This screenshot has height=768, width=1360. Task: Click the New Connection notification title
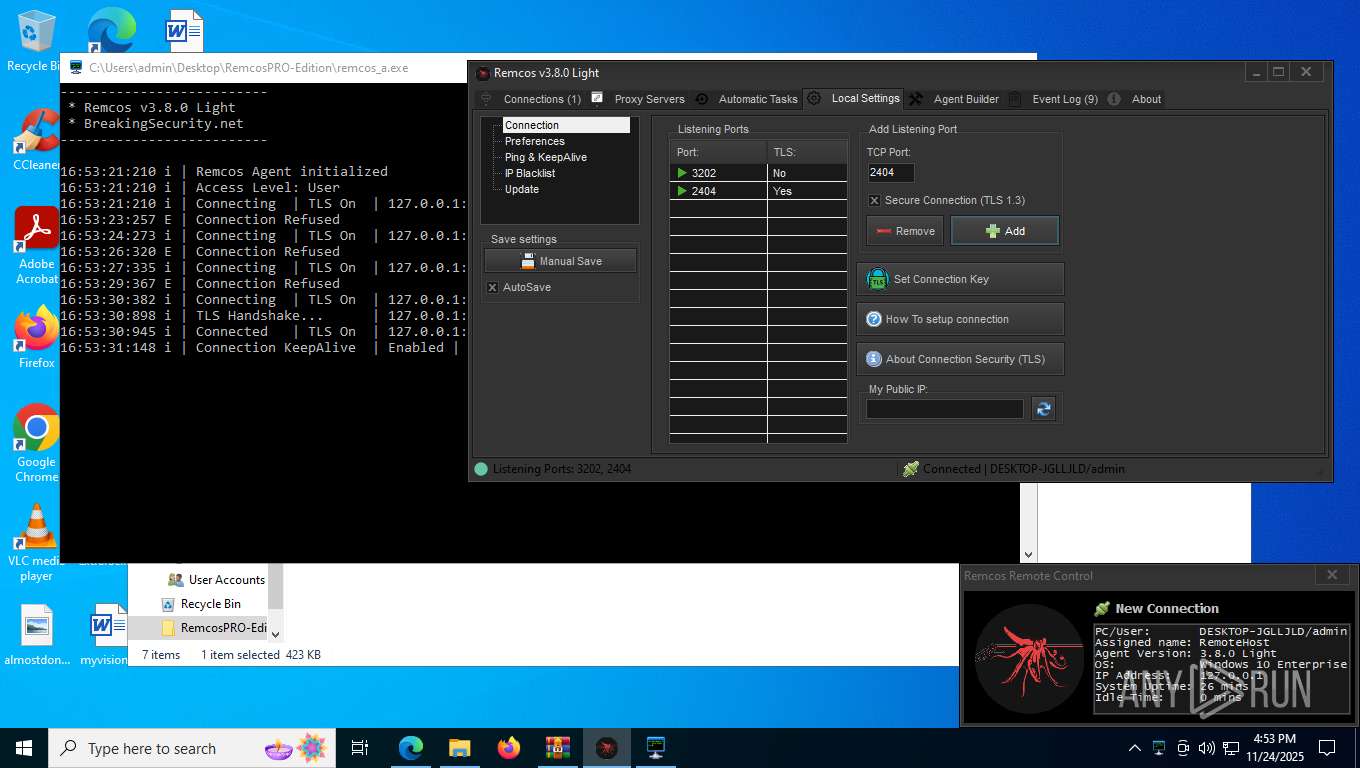click(1167, 608)
